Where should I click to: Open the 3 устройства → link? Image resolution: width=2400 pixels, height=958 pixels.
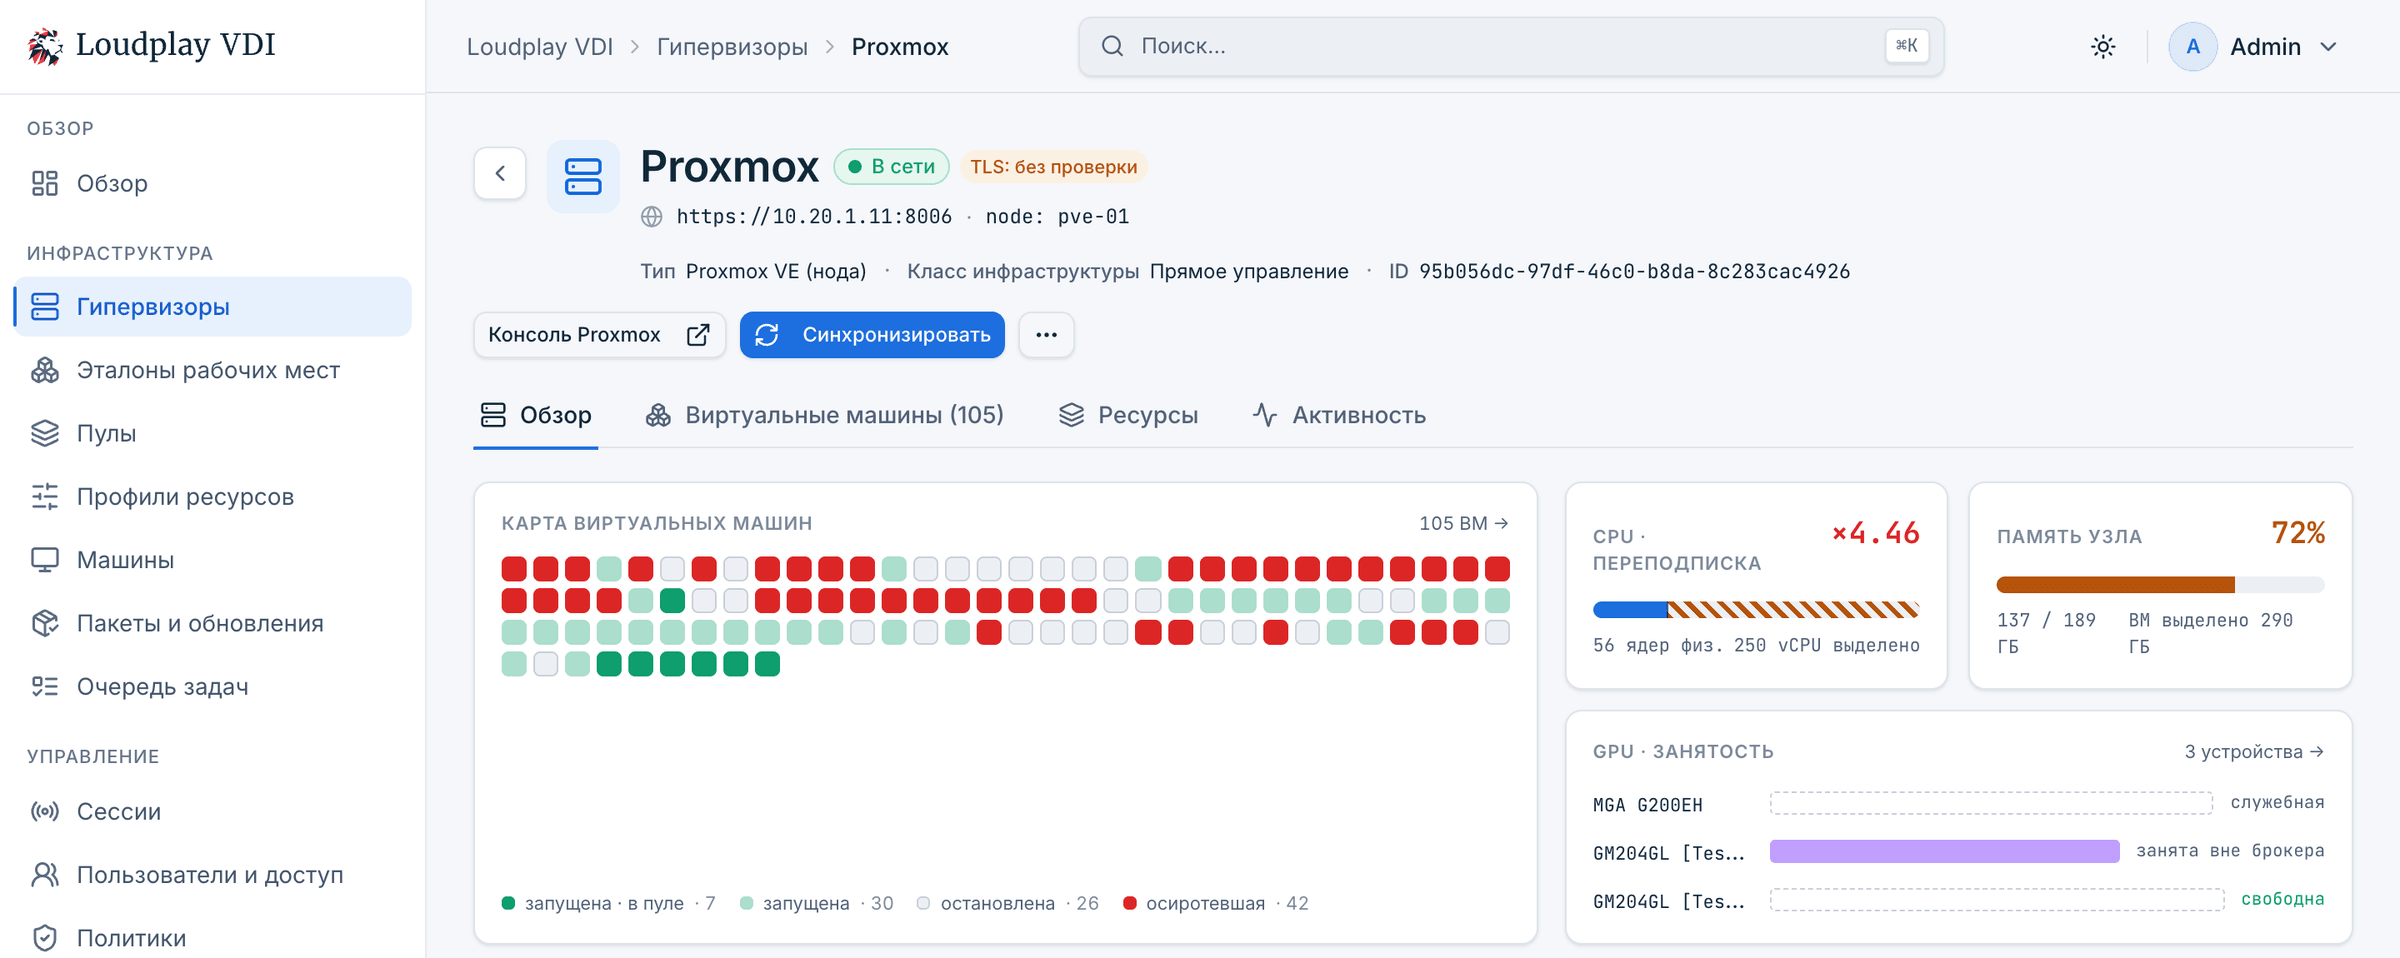pos(2254,752)
